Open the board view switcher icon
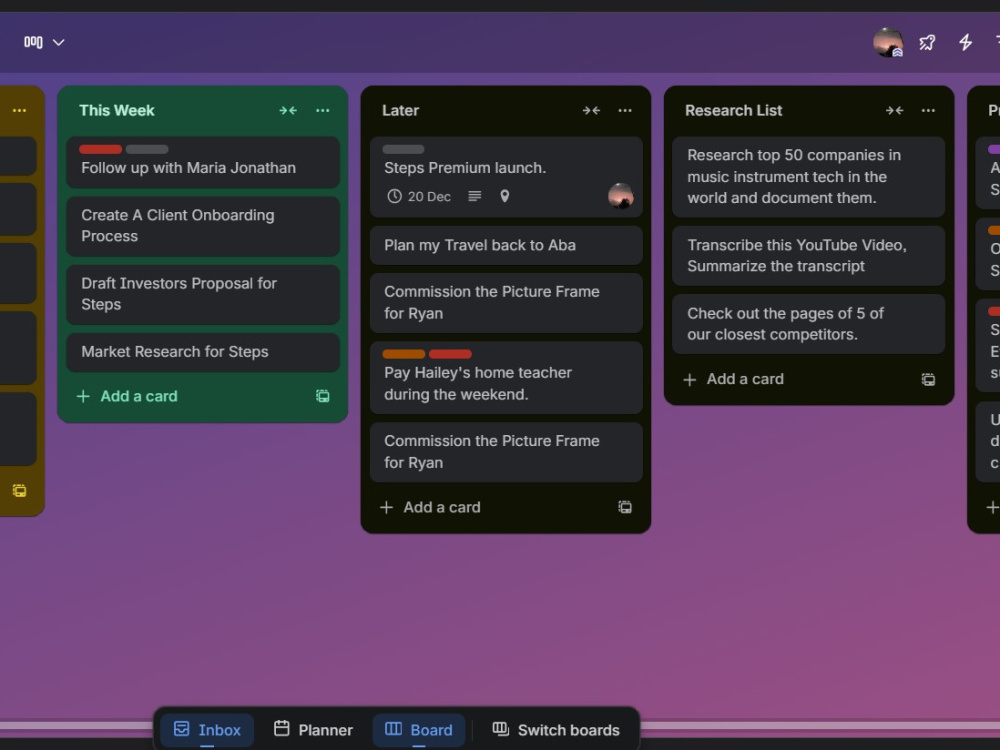The height and width of the screenshot is (750, 1000). (x=33, y=42)
